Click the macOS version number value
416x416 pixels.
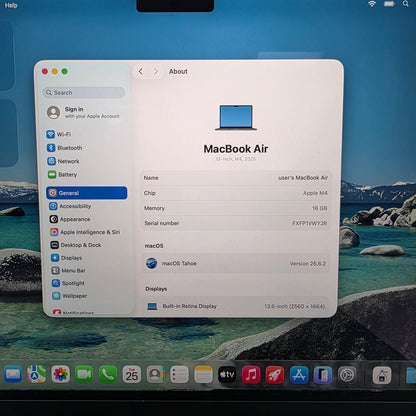(x=308, y=263)
